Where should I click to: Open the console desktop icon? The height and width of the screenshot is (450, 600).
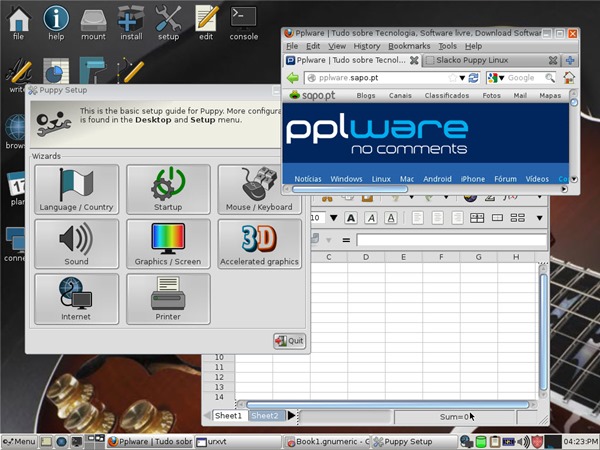244,22
